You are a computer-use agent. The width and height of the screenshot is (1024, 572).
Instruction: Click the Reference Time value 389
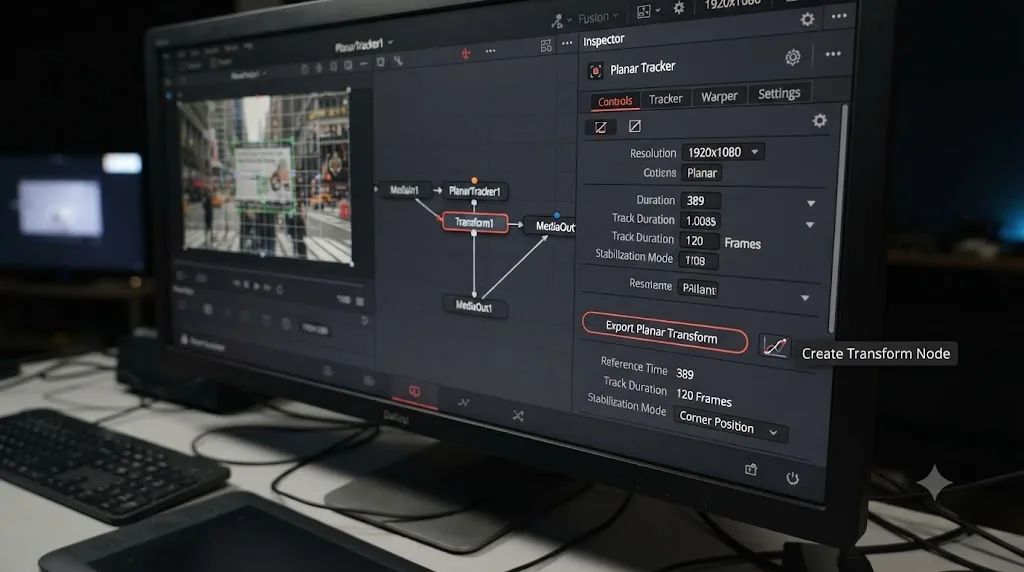pos(684,374)
